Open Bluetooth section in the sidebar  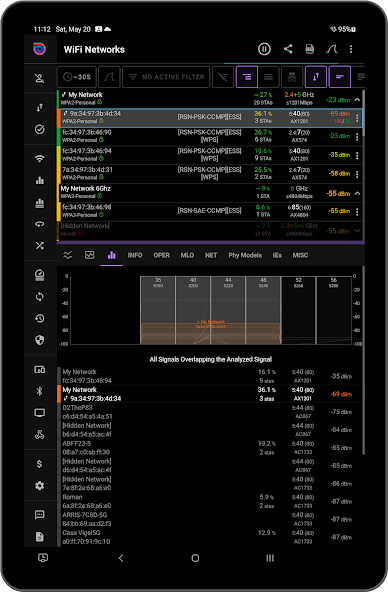click(40, 391)
